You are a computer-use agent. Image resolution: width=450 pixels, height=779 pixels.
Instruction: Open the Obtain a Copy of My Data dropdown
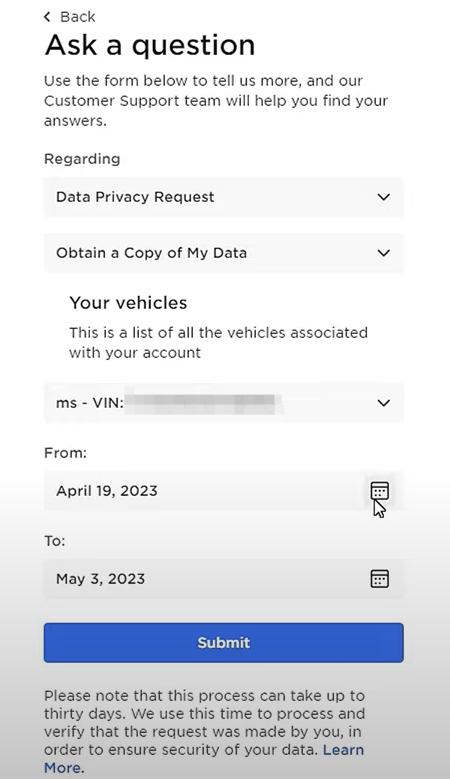[x=224, y=253]
